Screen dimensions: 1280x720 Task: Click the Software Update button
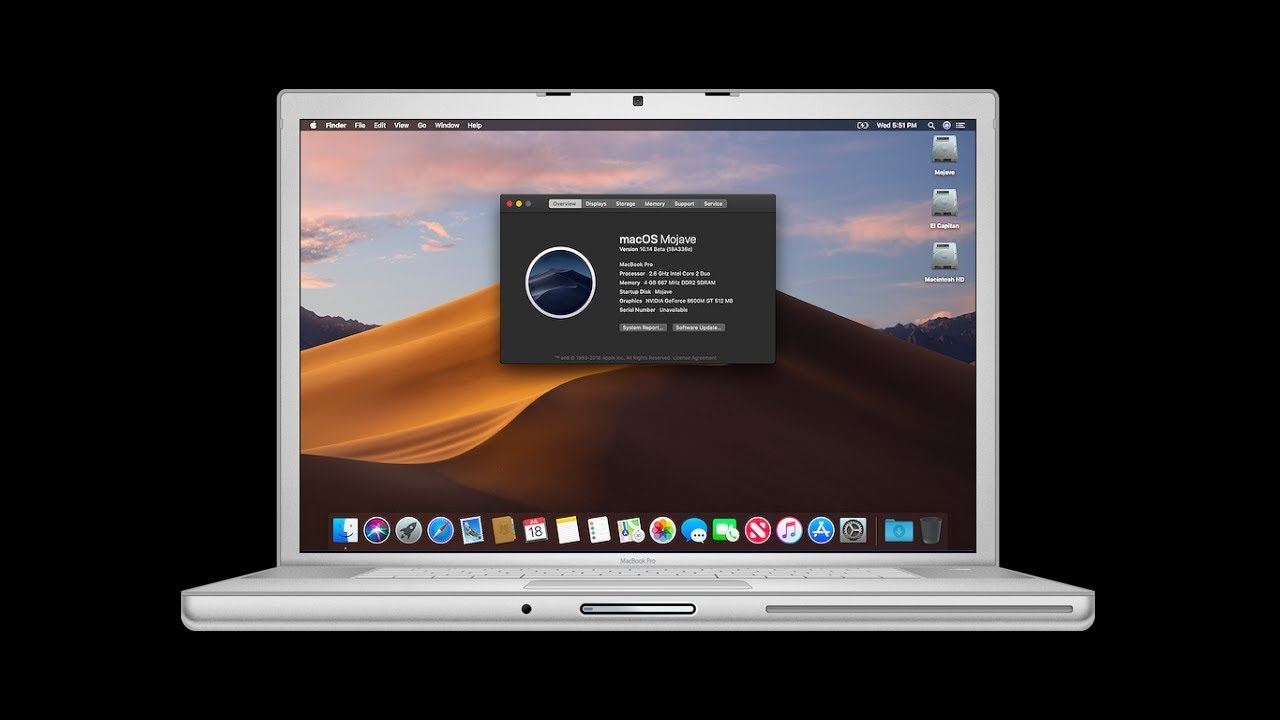tap(698, 327)
